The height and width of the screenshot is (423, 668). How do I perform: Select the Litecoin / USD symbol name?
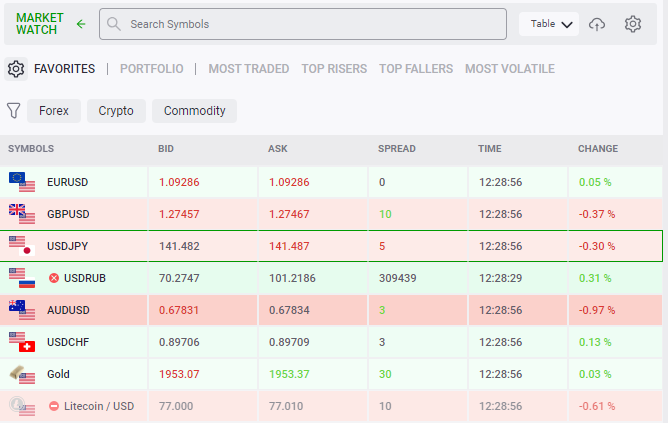coord(99,406)
